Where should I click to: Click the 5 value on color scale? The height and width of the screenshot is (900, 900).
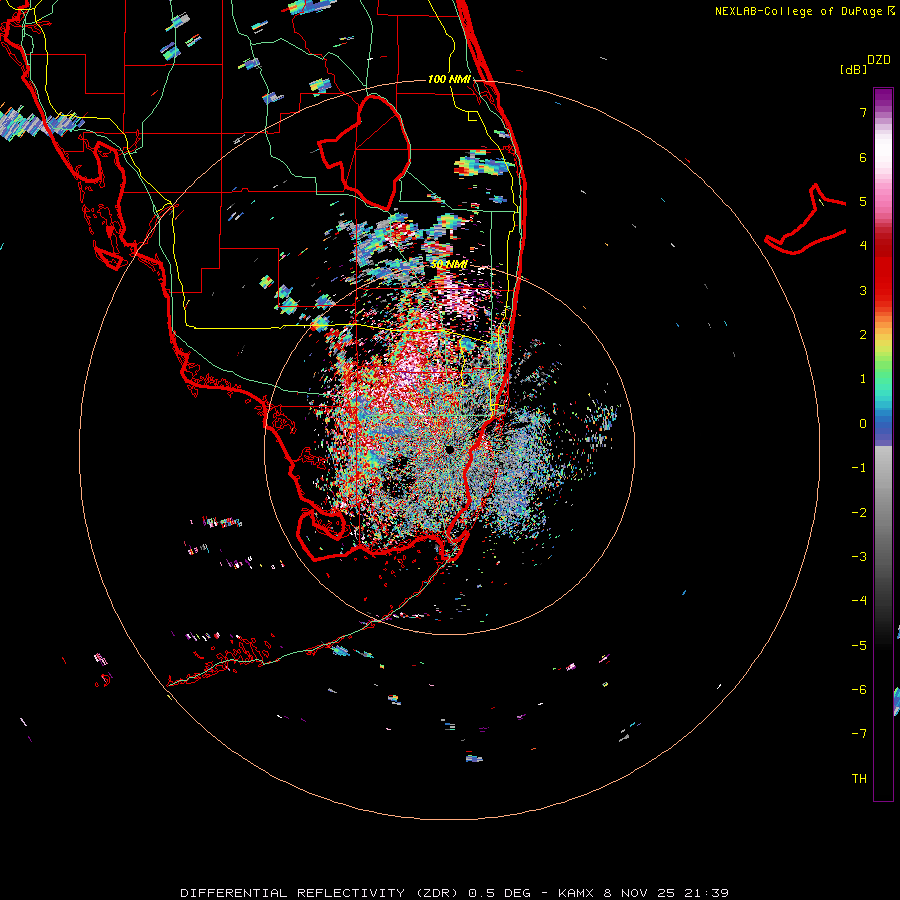[x=863, y=201]
